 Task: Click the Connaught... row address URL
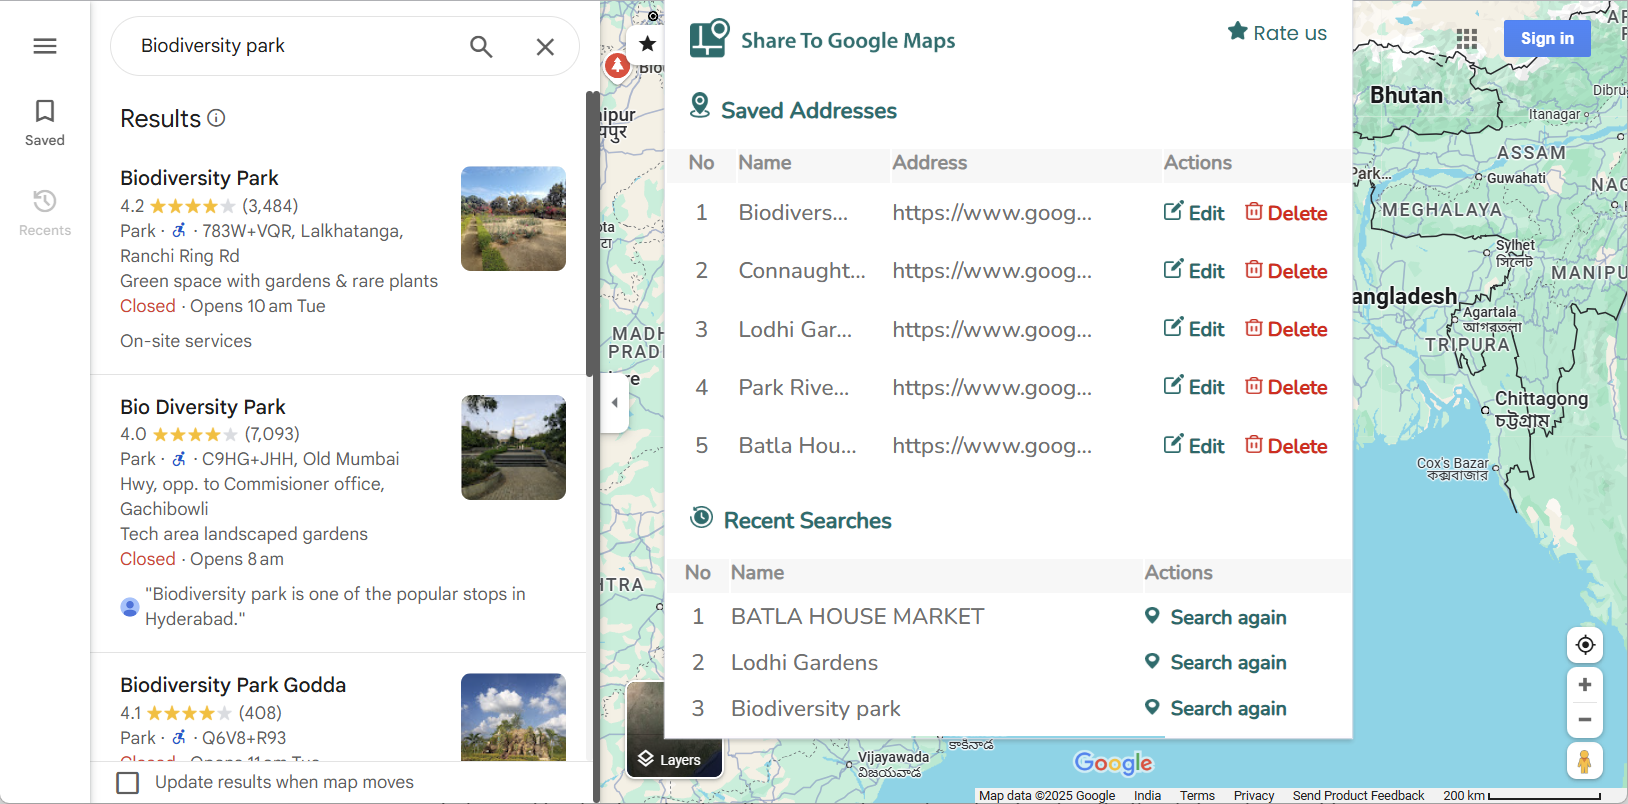click(992, 271)
